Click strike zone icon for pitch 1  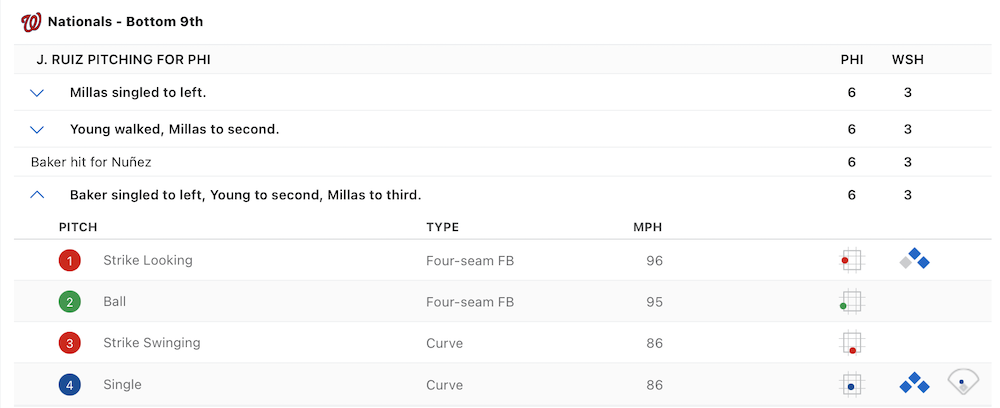[x=851, y=261]
